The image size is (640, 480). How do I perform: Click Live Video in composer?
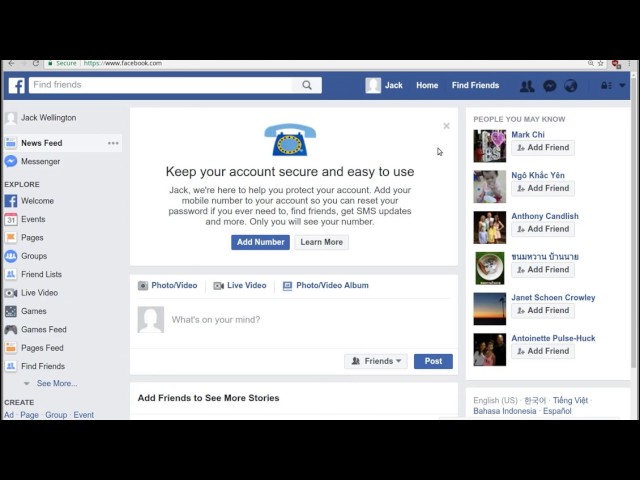(x=240, y=286)
